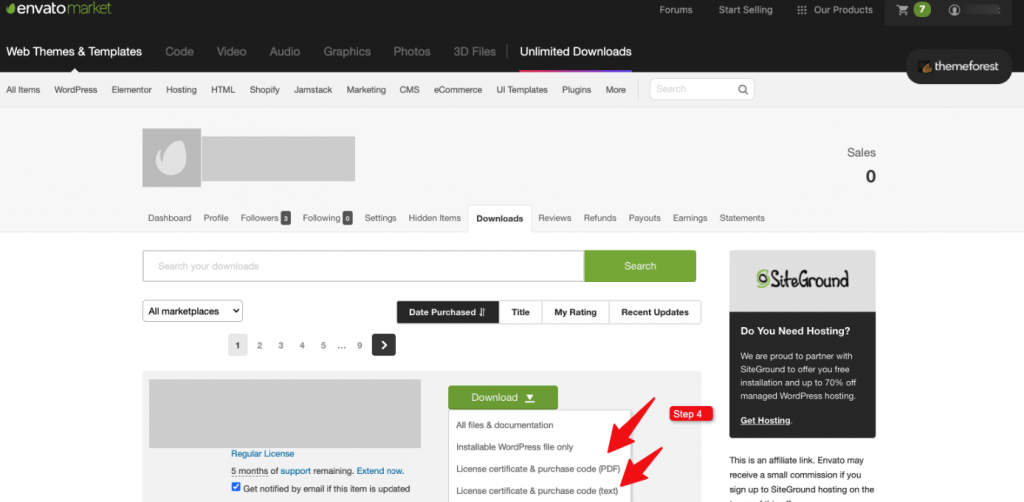The height and width of the screenshot is (502, 1024).
Task: Choose Installable WordPress file only
Action: point(514,447)
